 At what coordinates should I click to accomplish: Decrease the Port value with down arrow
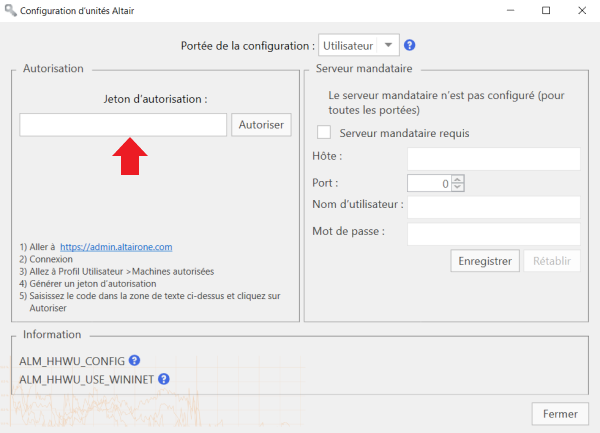tap(458, 187)
